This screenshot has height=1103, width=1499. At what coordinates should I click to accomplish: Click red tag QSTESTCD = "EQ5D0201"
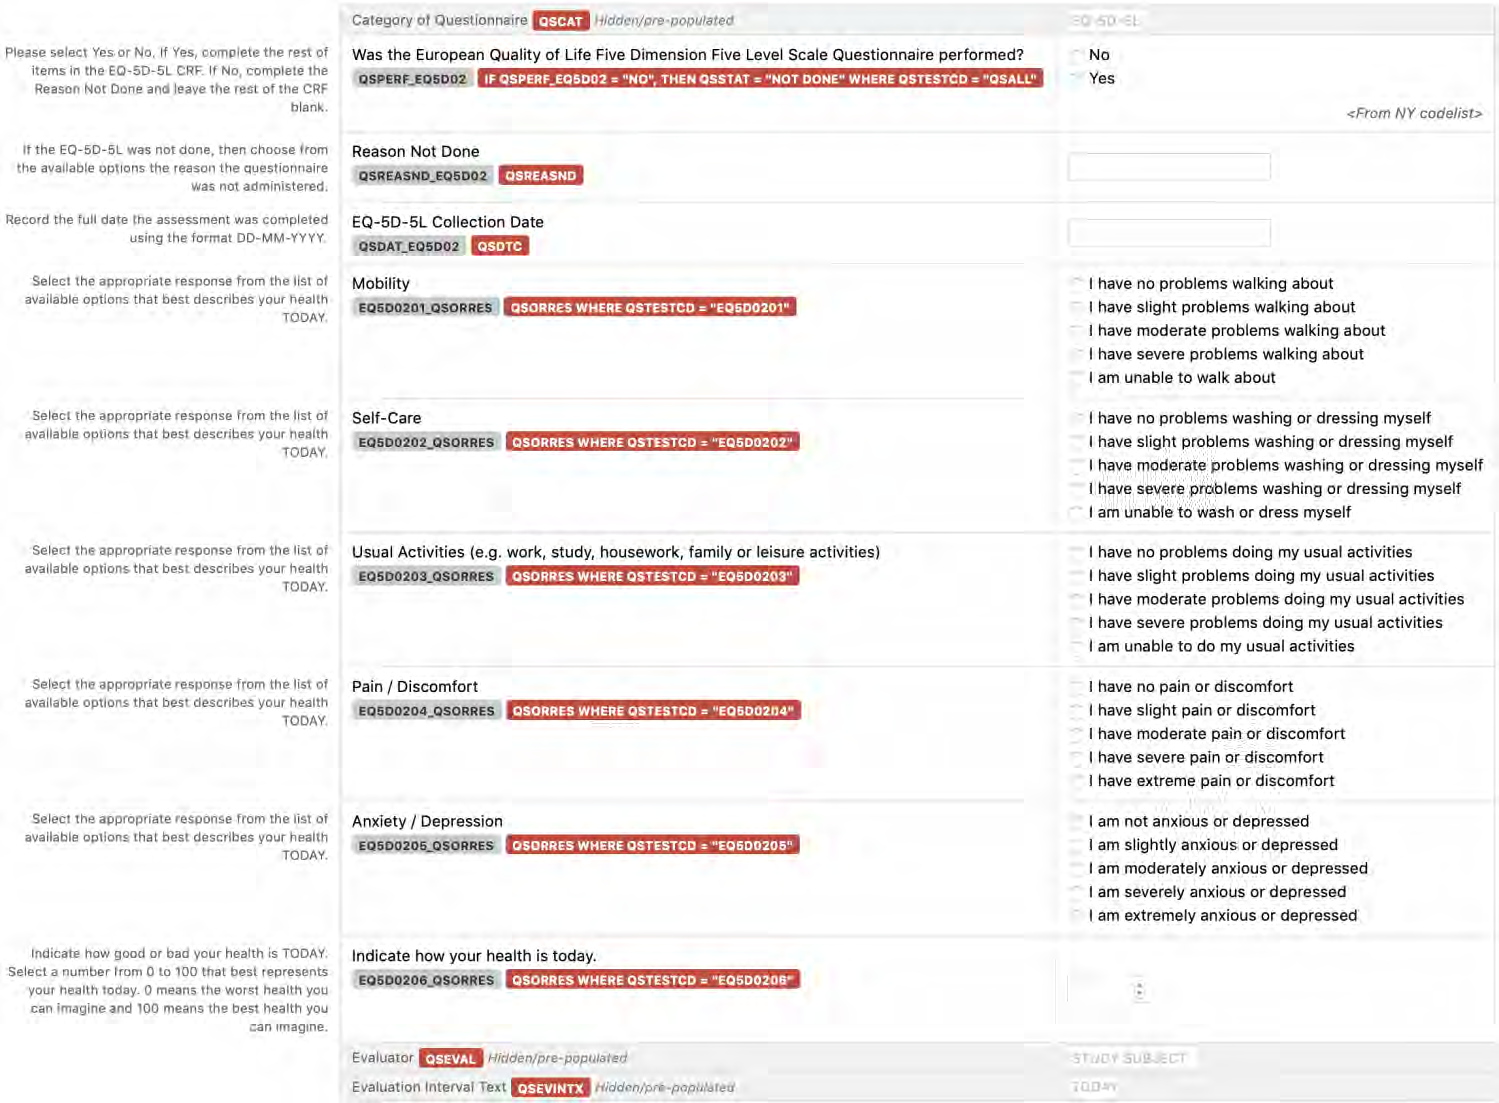[x=650, y=308]
